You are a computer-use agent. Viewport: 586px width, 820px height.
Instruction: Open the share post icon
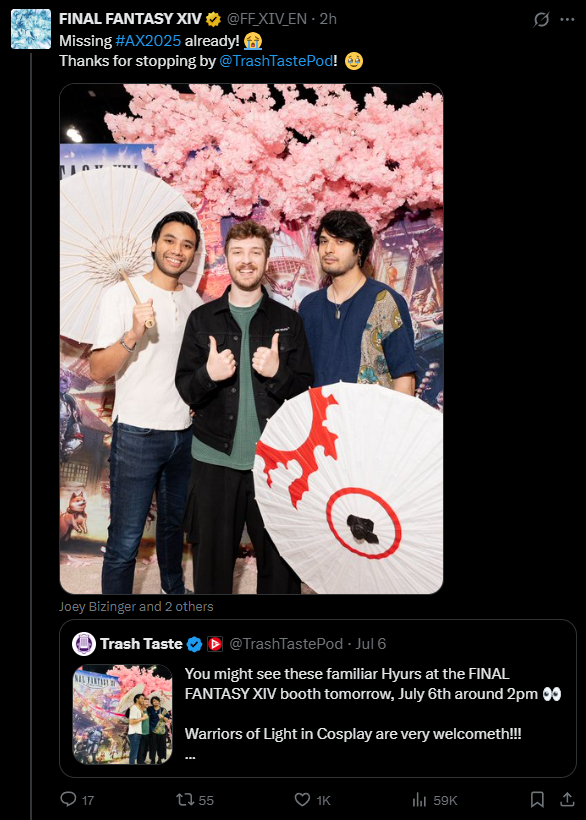pos(567,800)
